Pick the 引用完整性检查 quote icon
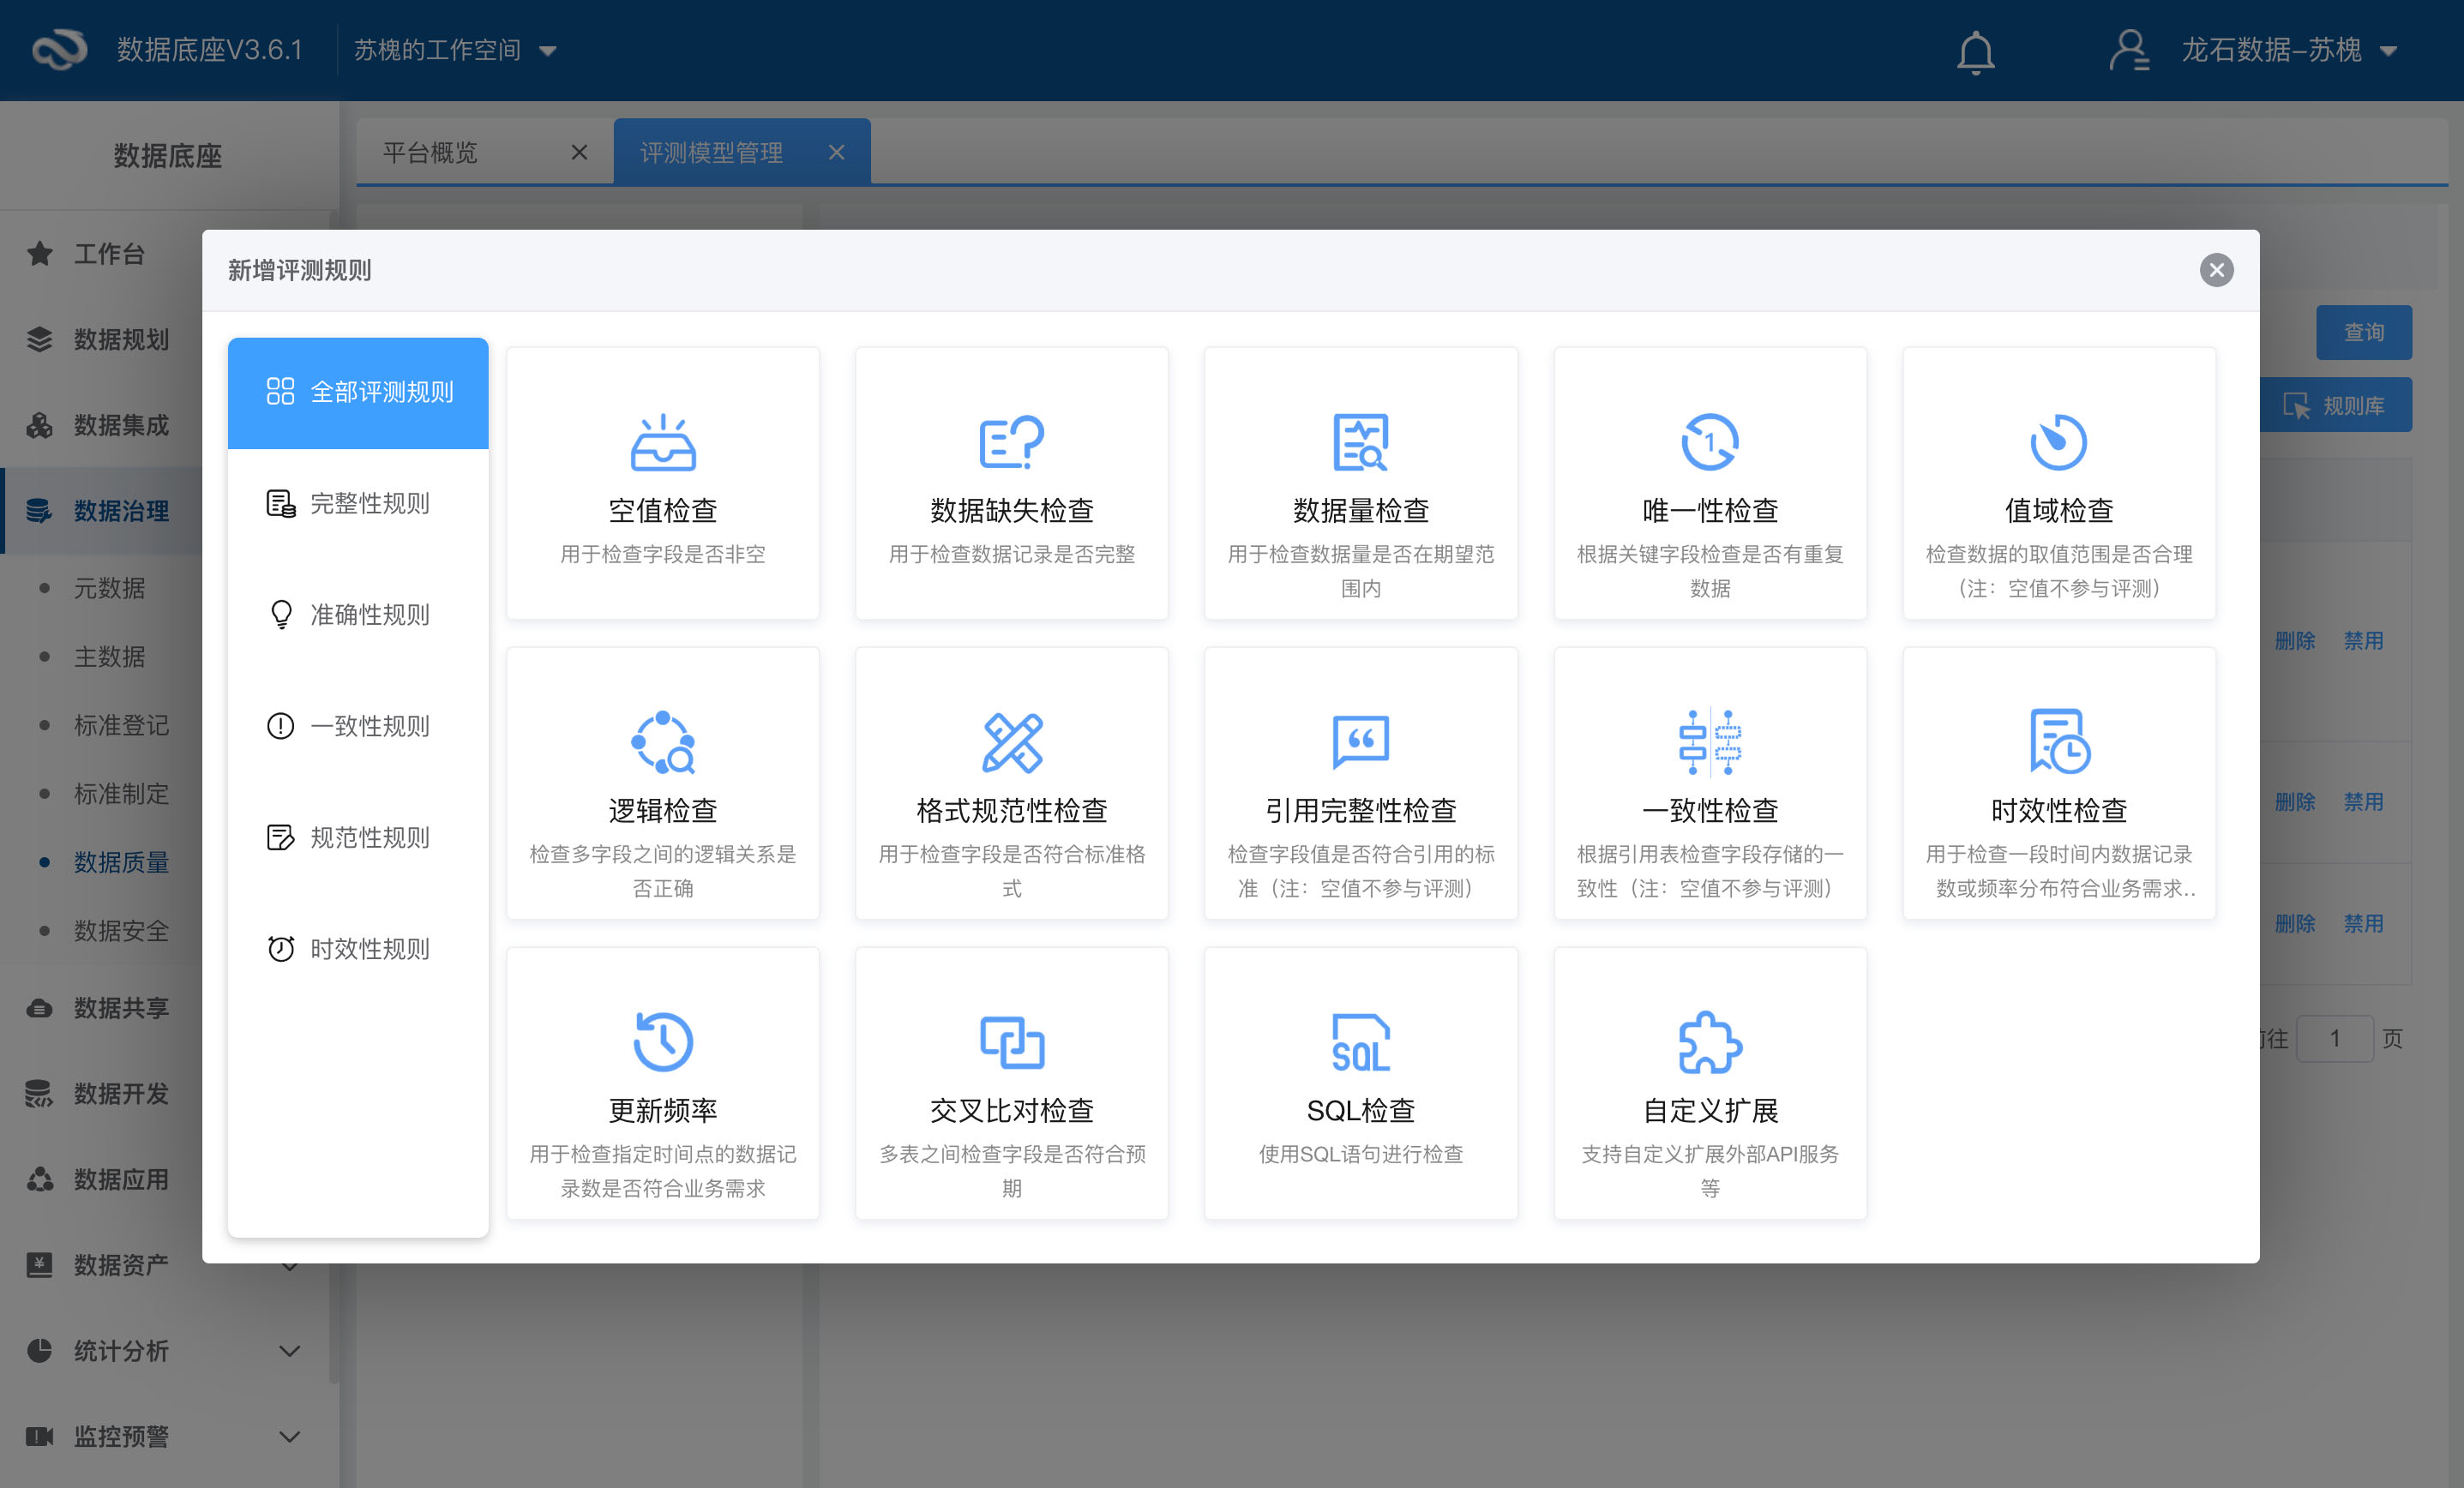 point(1360,742)
